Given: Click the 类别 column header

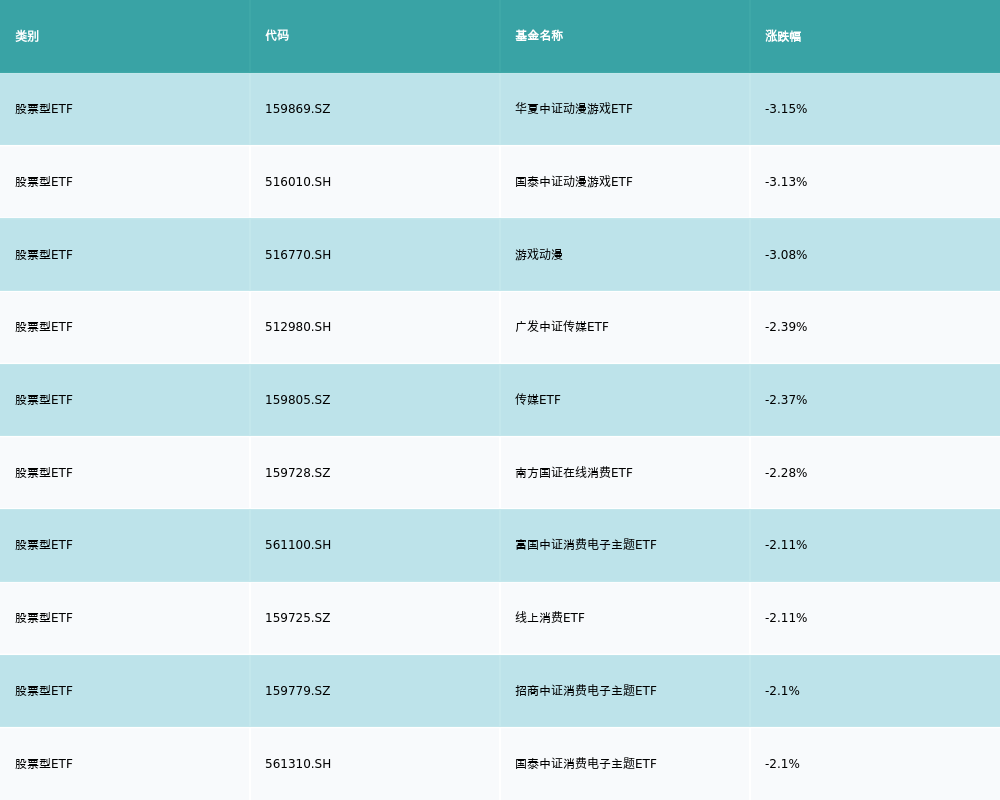Looking at the screenshot, I should tap(27, 36).
